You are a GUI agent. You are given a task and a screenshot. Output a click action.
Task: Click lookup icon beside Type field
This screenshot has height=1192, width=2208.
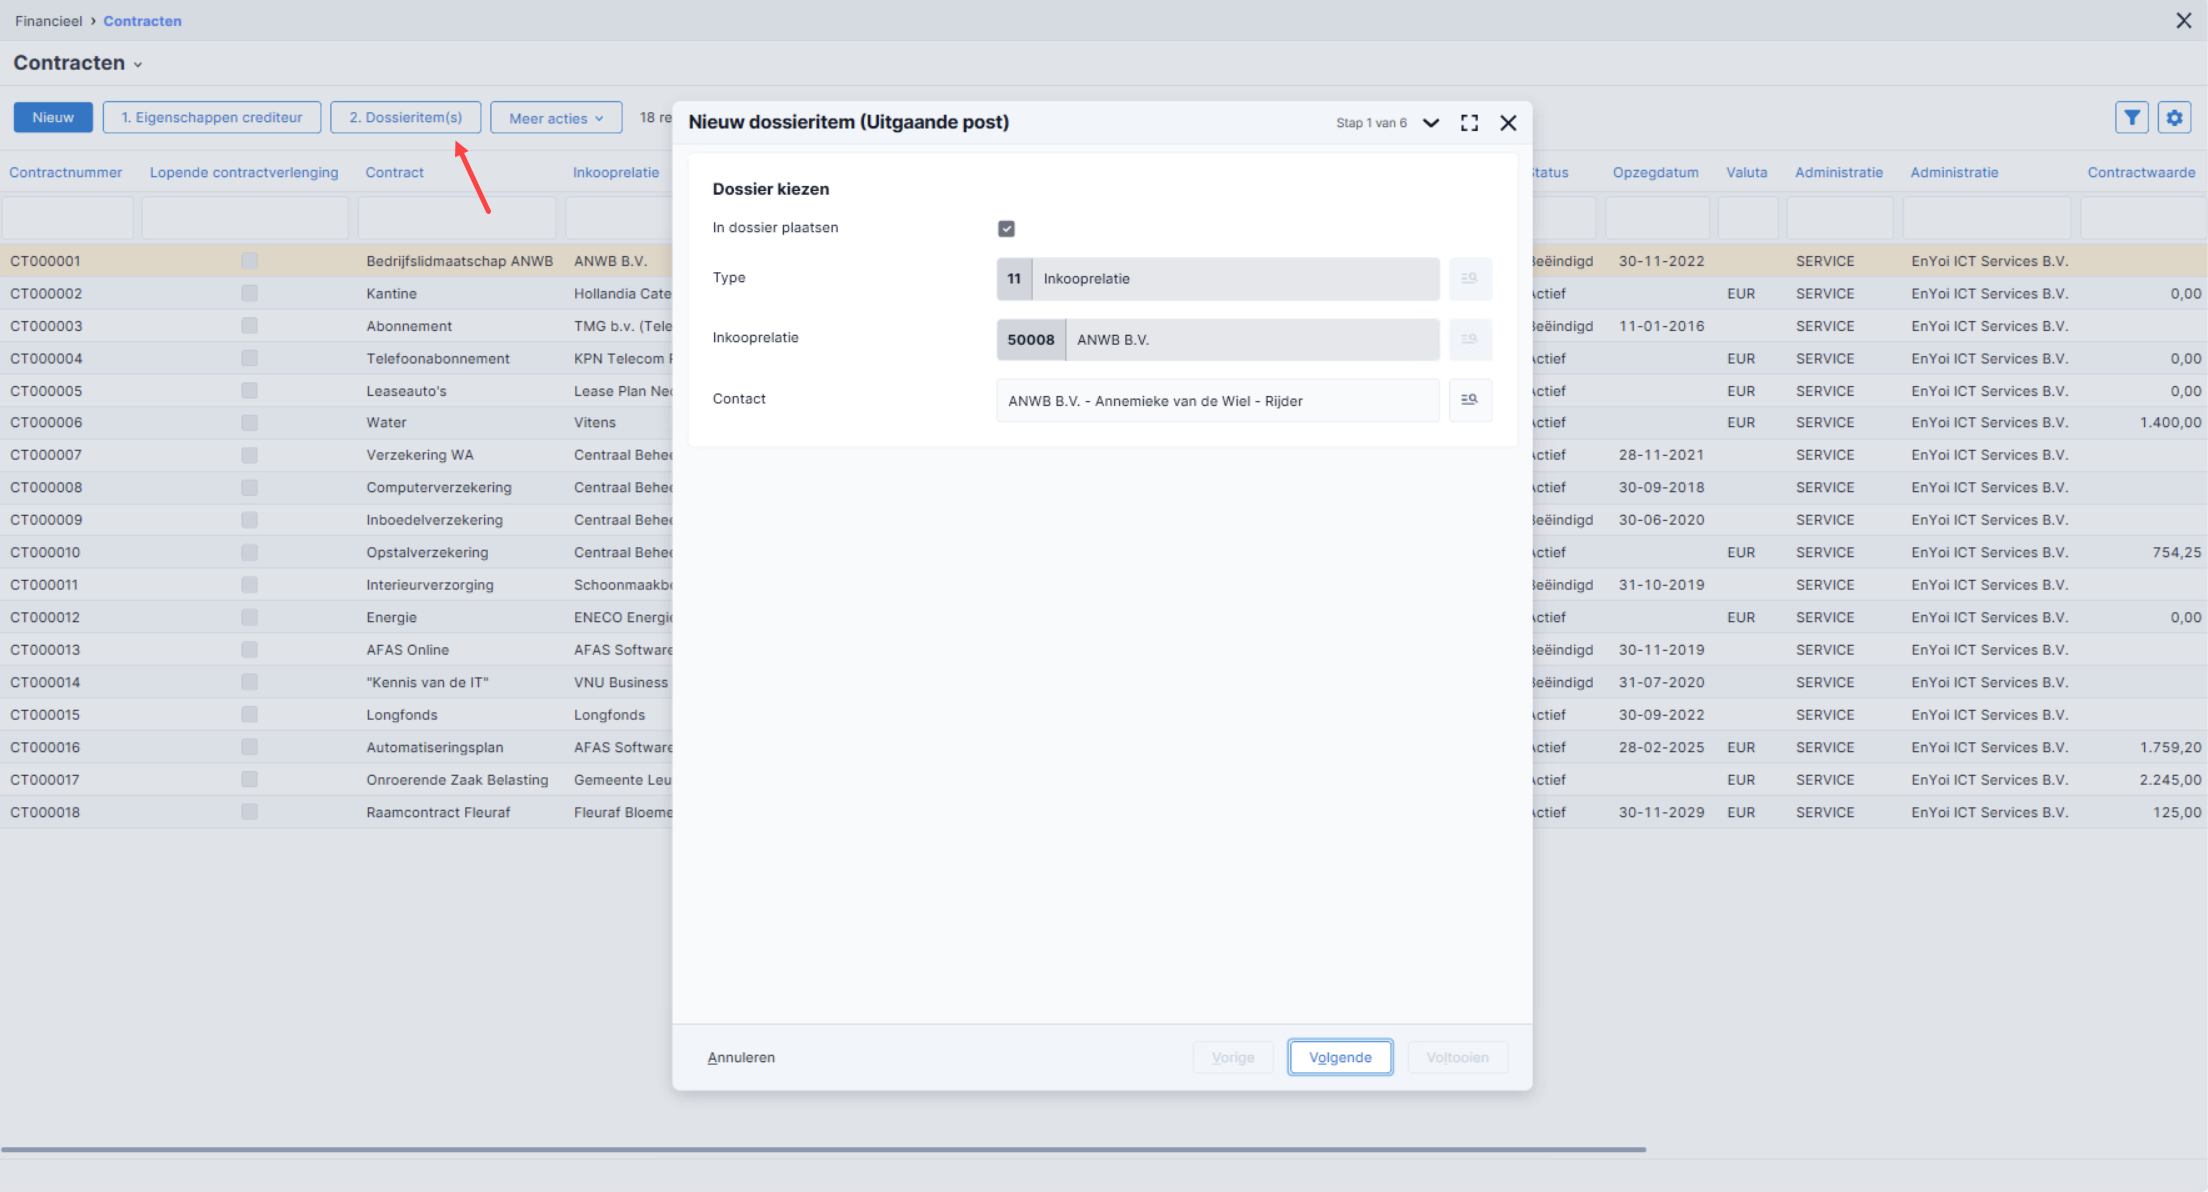point(1470,278)
